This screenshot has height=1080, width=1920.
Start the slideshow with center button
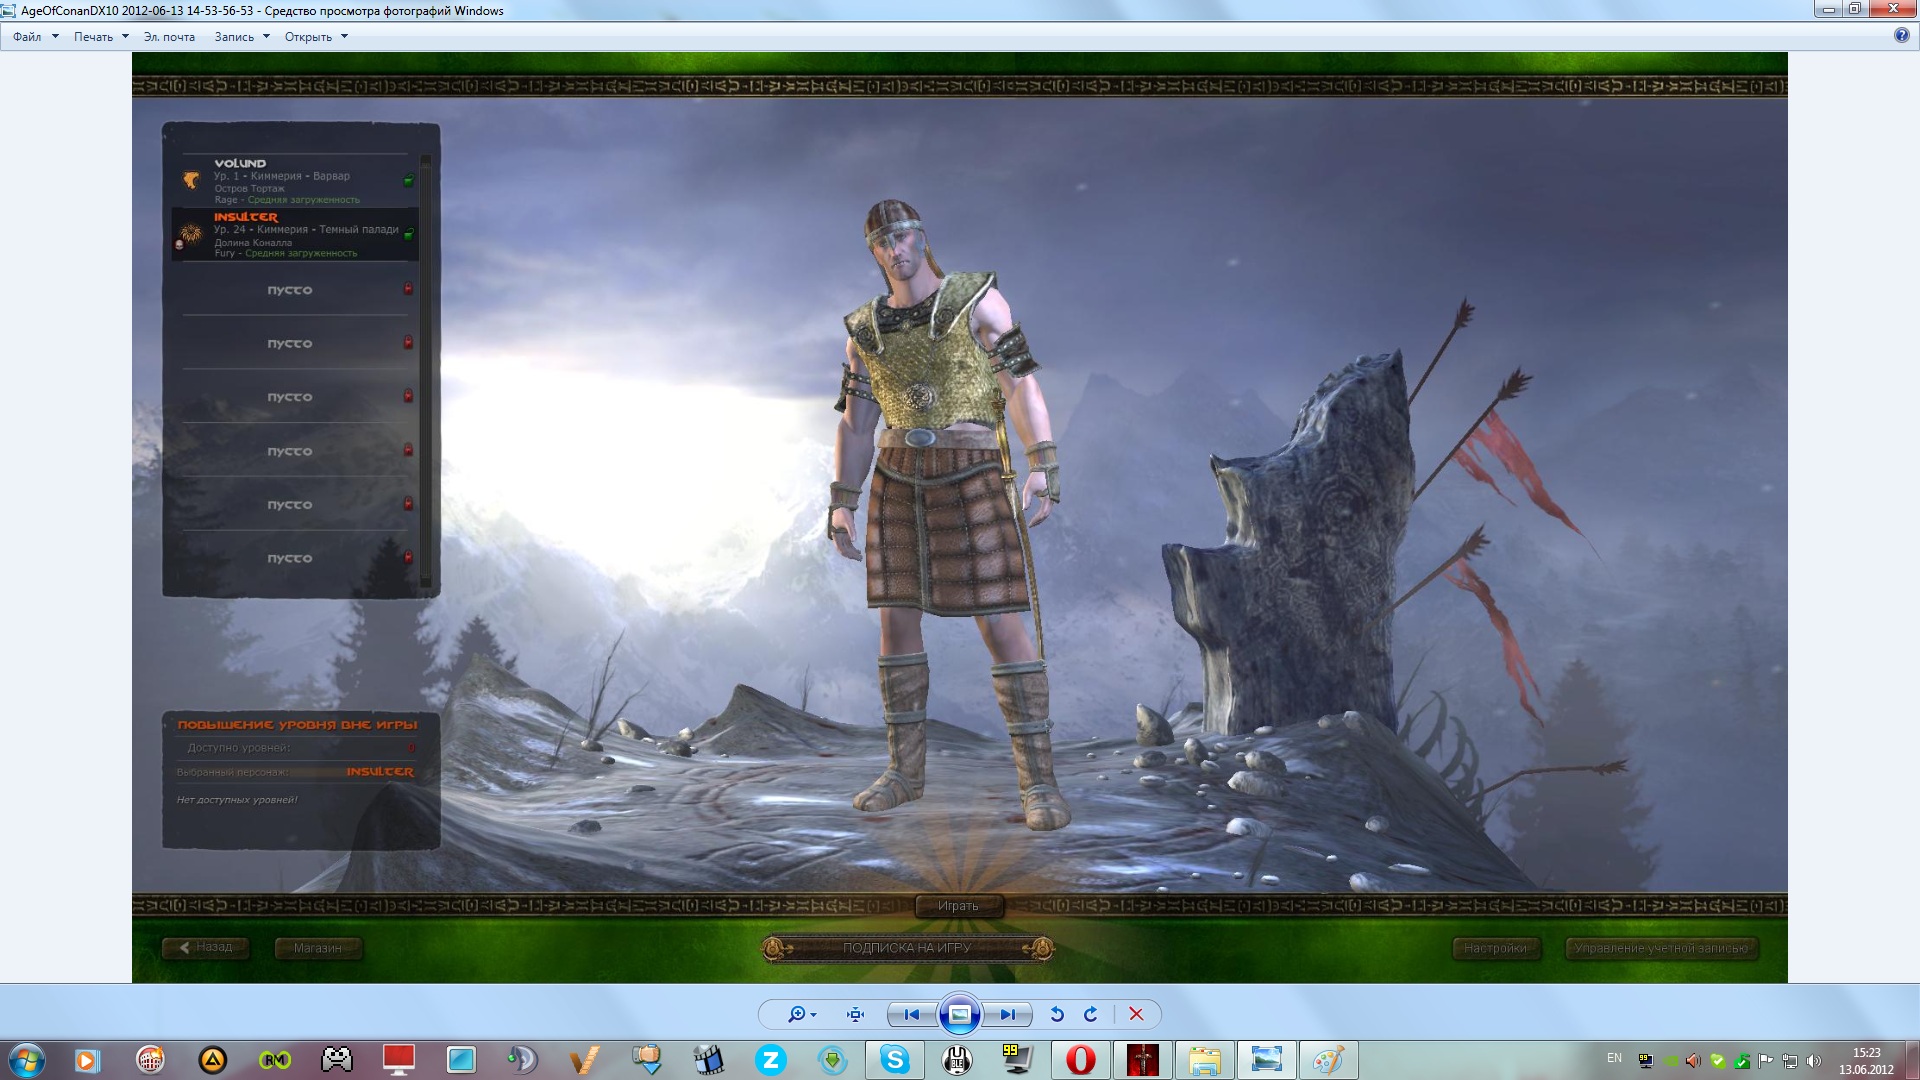959,1014
